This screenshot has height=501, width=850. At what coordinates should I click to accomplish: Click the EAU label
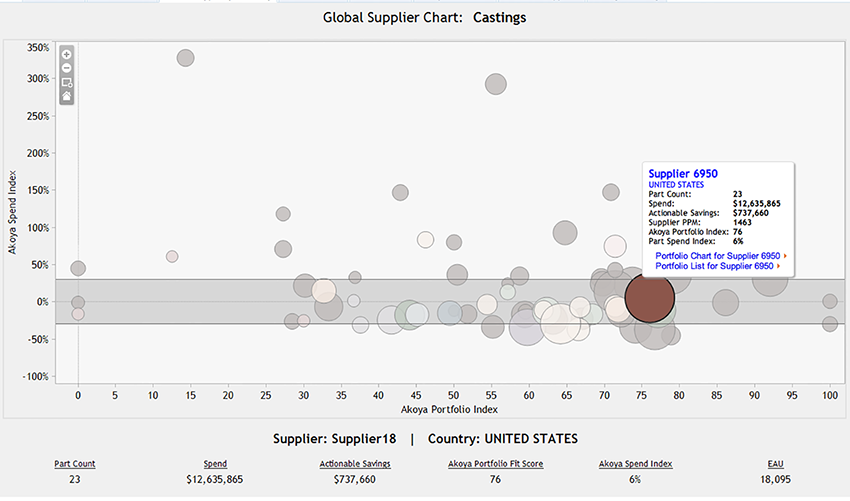(x=775, y=464)
